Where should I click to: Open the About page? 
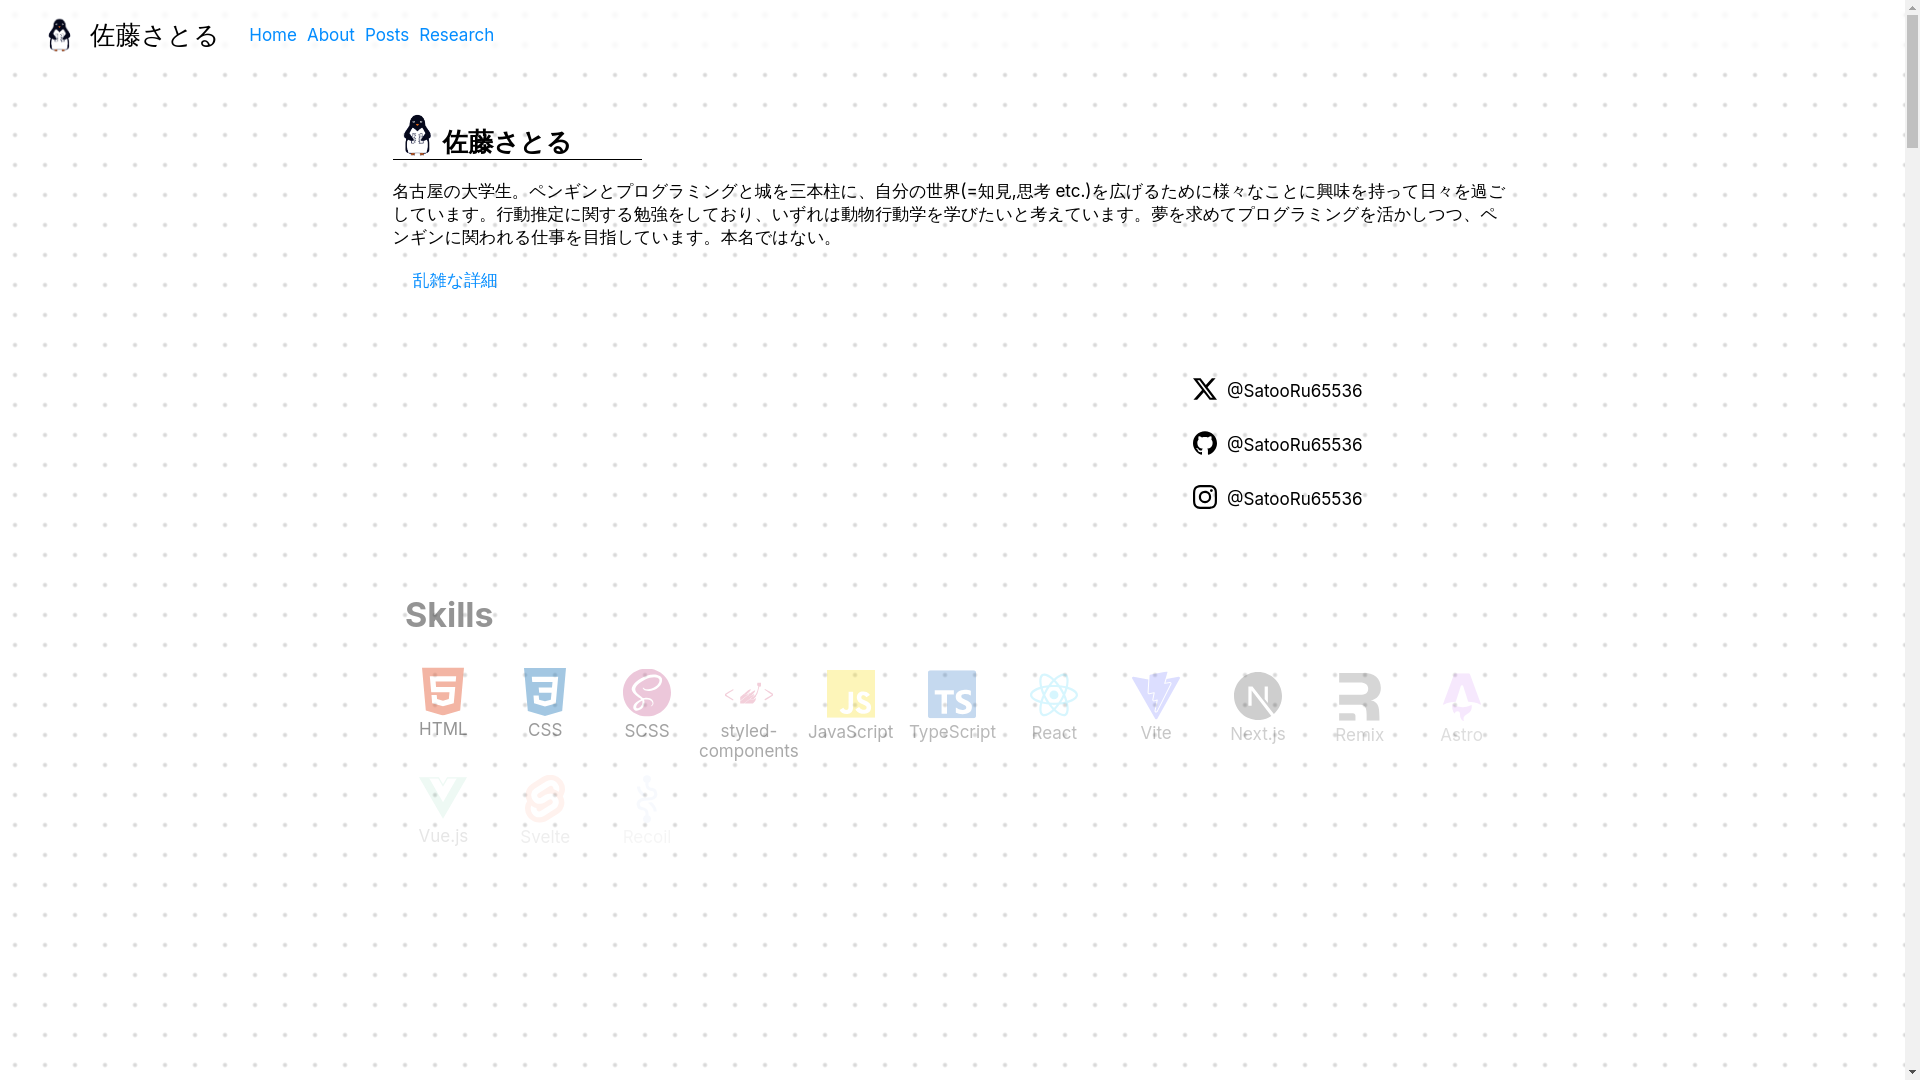coord(331,35)
